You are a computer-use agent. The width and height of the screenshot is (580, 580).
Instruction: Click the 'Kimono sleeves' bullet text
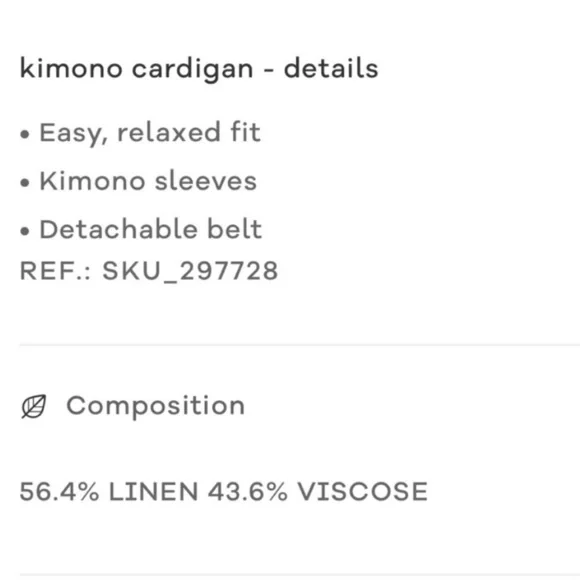click(x=148, y=181)
